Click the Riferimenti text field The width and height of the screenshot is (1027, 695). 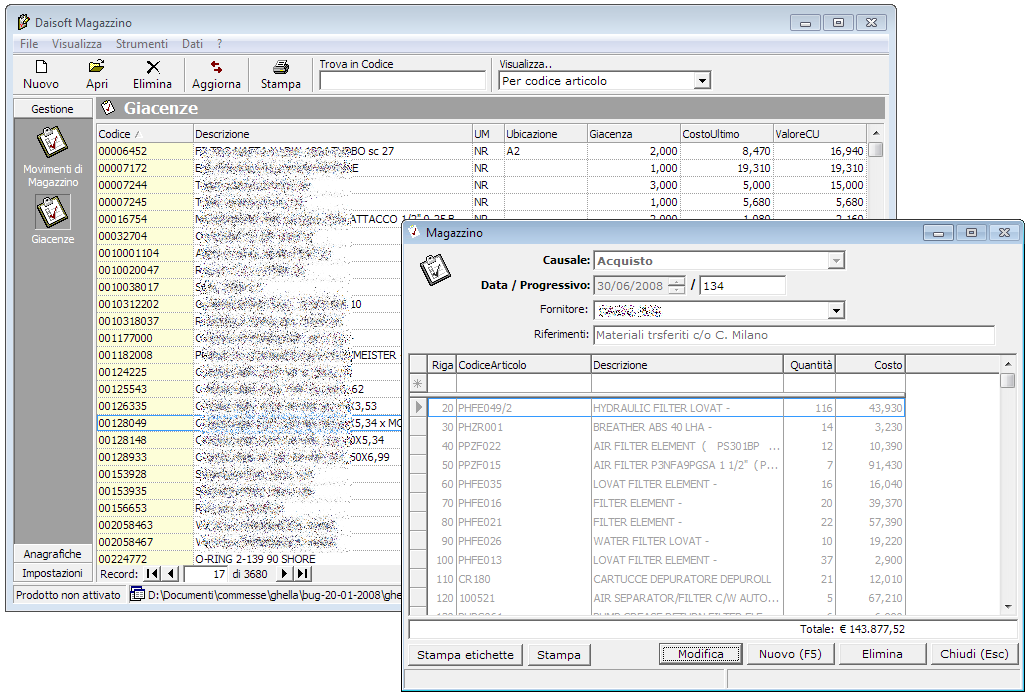pyautogui.click(x=794, y=335)
